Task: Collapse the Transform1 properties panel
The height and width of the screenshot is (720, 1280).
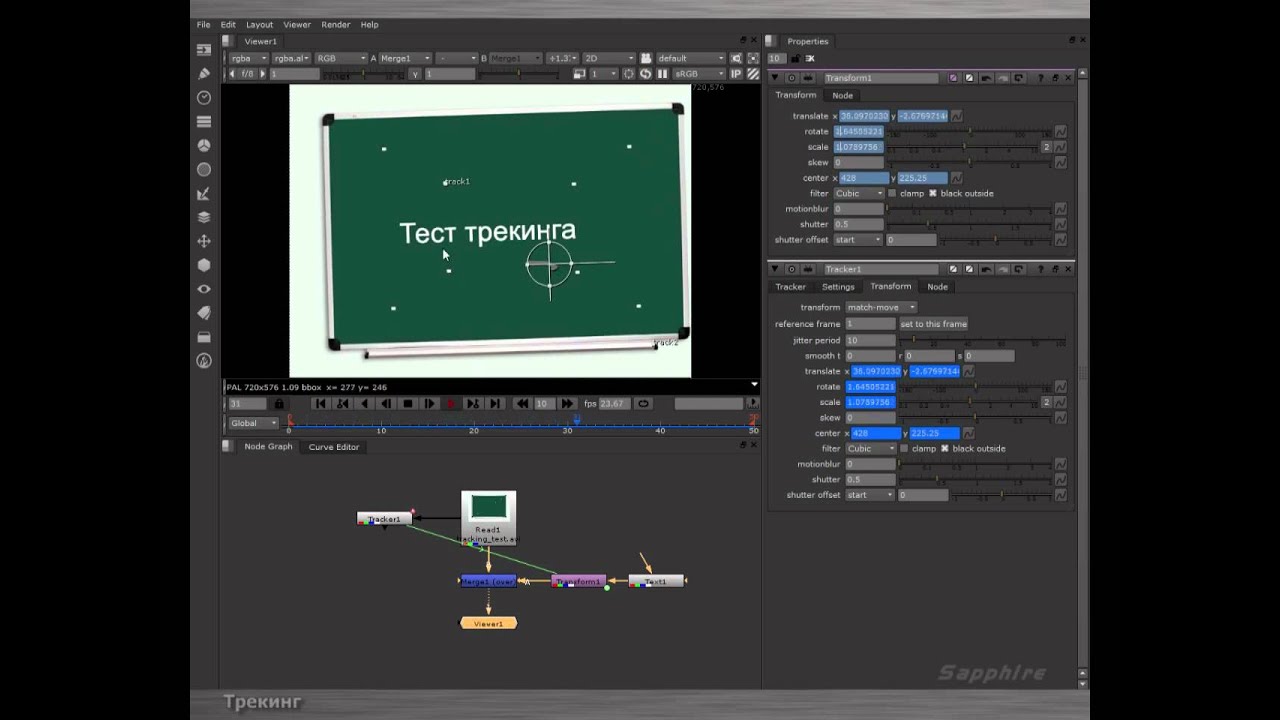Action: (x=775, y=78)
